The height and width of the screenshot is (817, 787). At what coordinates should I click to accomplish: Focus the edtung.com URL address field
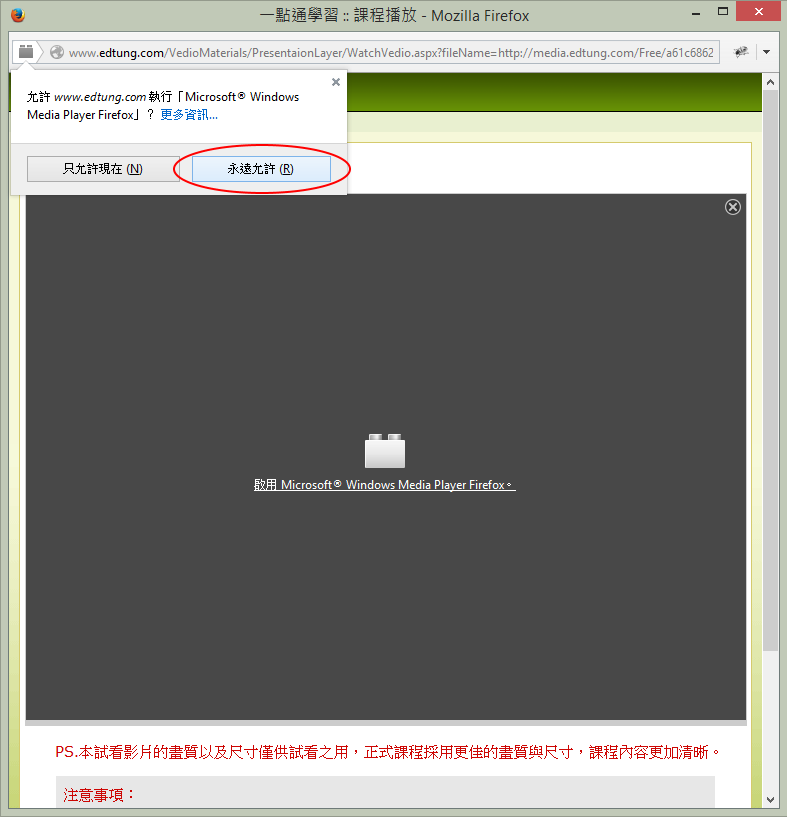coord(390,52)
